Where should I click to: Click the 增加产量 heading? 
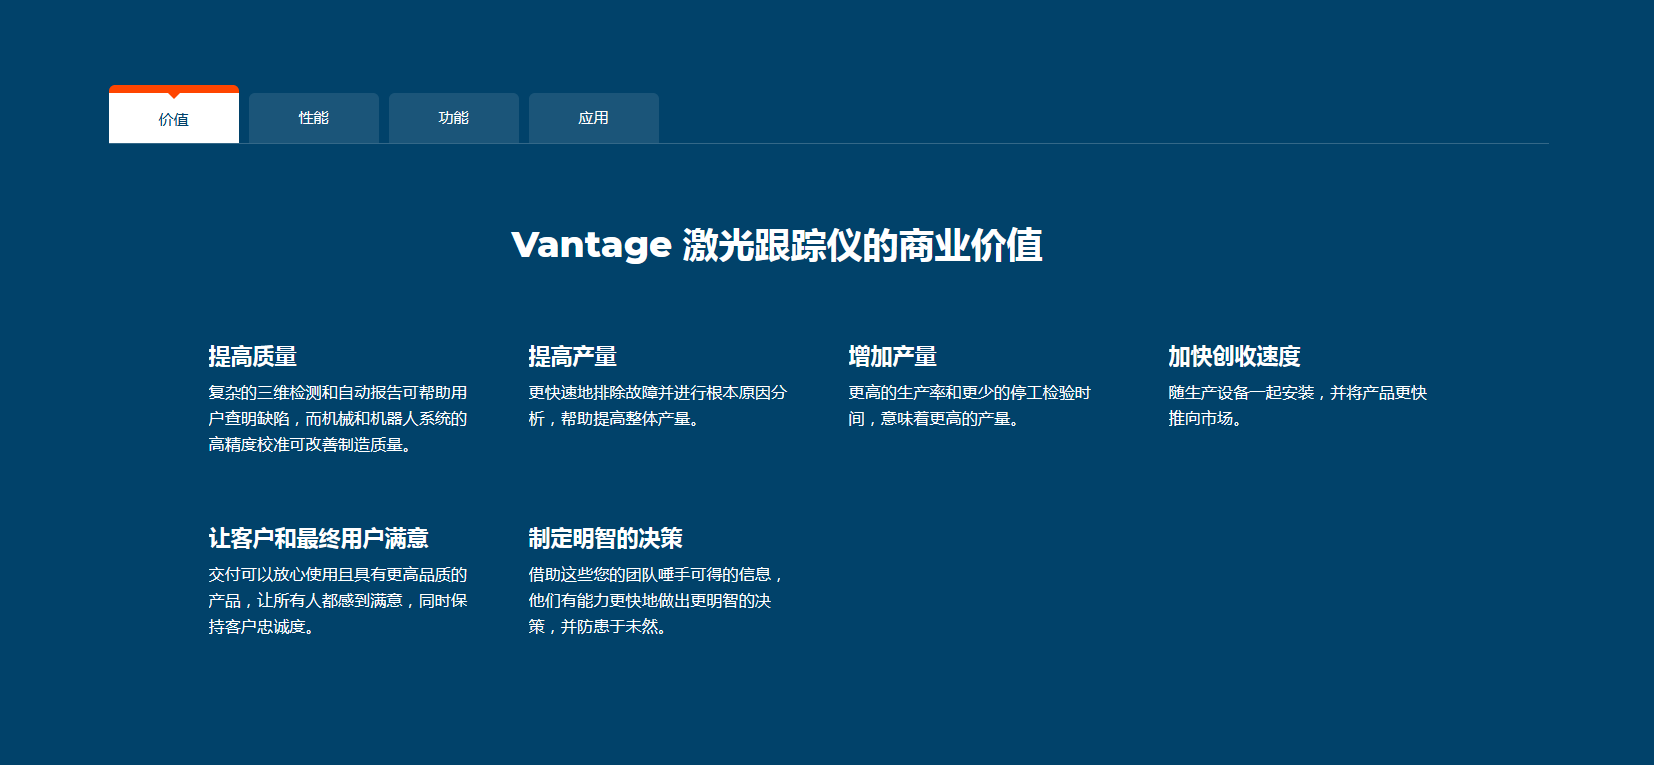[892, 356]
